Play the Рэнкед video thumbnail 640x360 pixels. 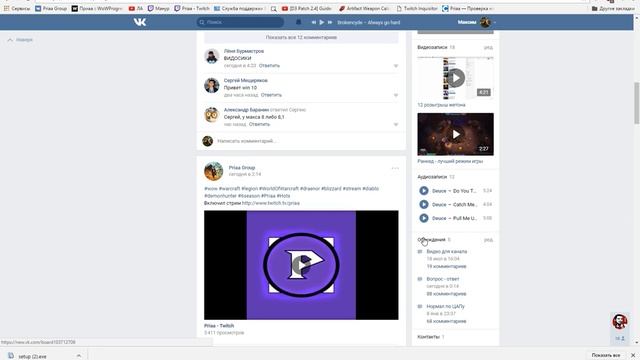pyautogui.click(x=456, y=134)
